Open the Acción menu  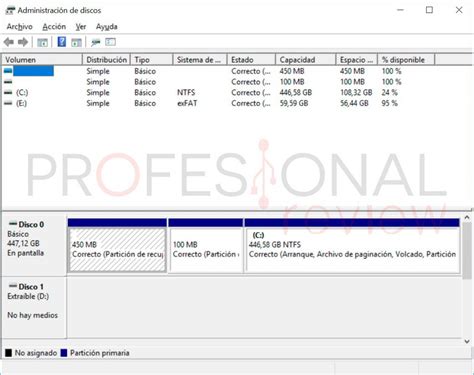(x=54, y=27)
